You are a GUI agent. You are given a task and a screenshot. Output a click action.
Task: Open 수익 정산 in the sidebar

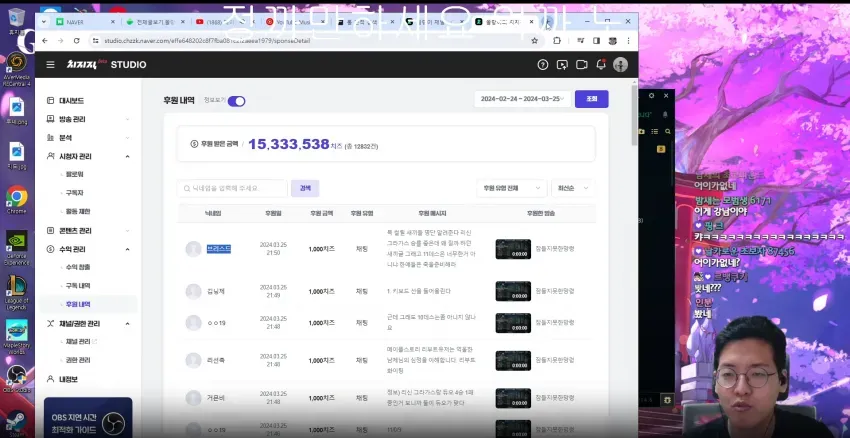coord(78,267)
